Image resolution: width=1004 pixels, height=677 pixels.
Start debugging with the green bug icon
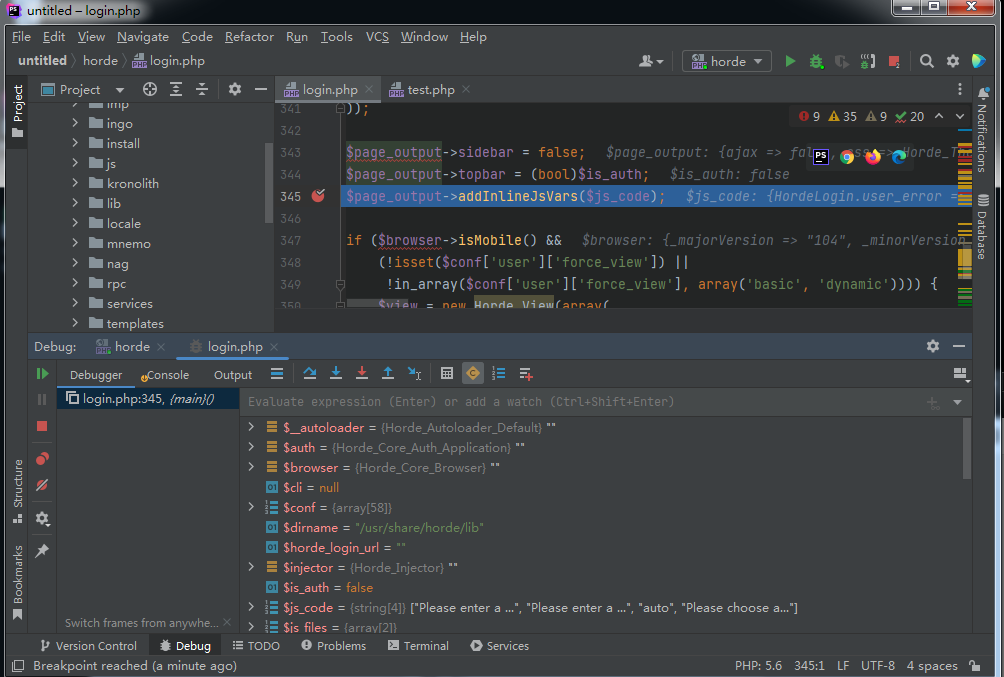coord(816,61)
